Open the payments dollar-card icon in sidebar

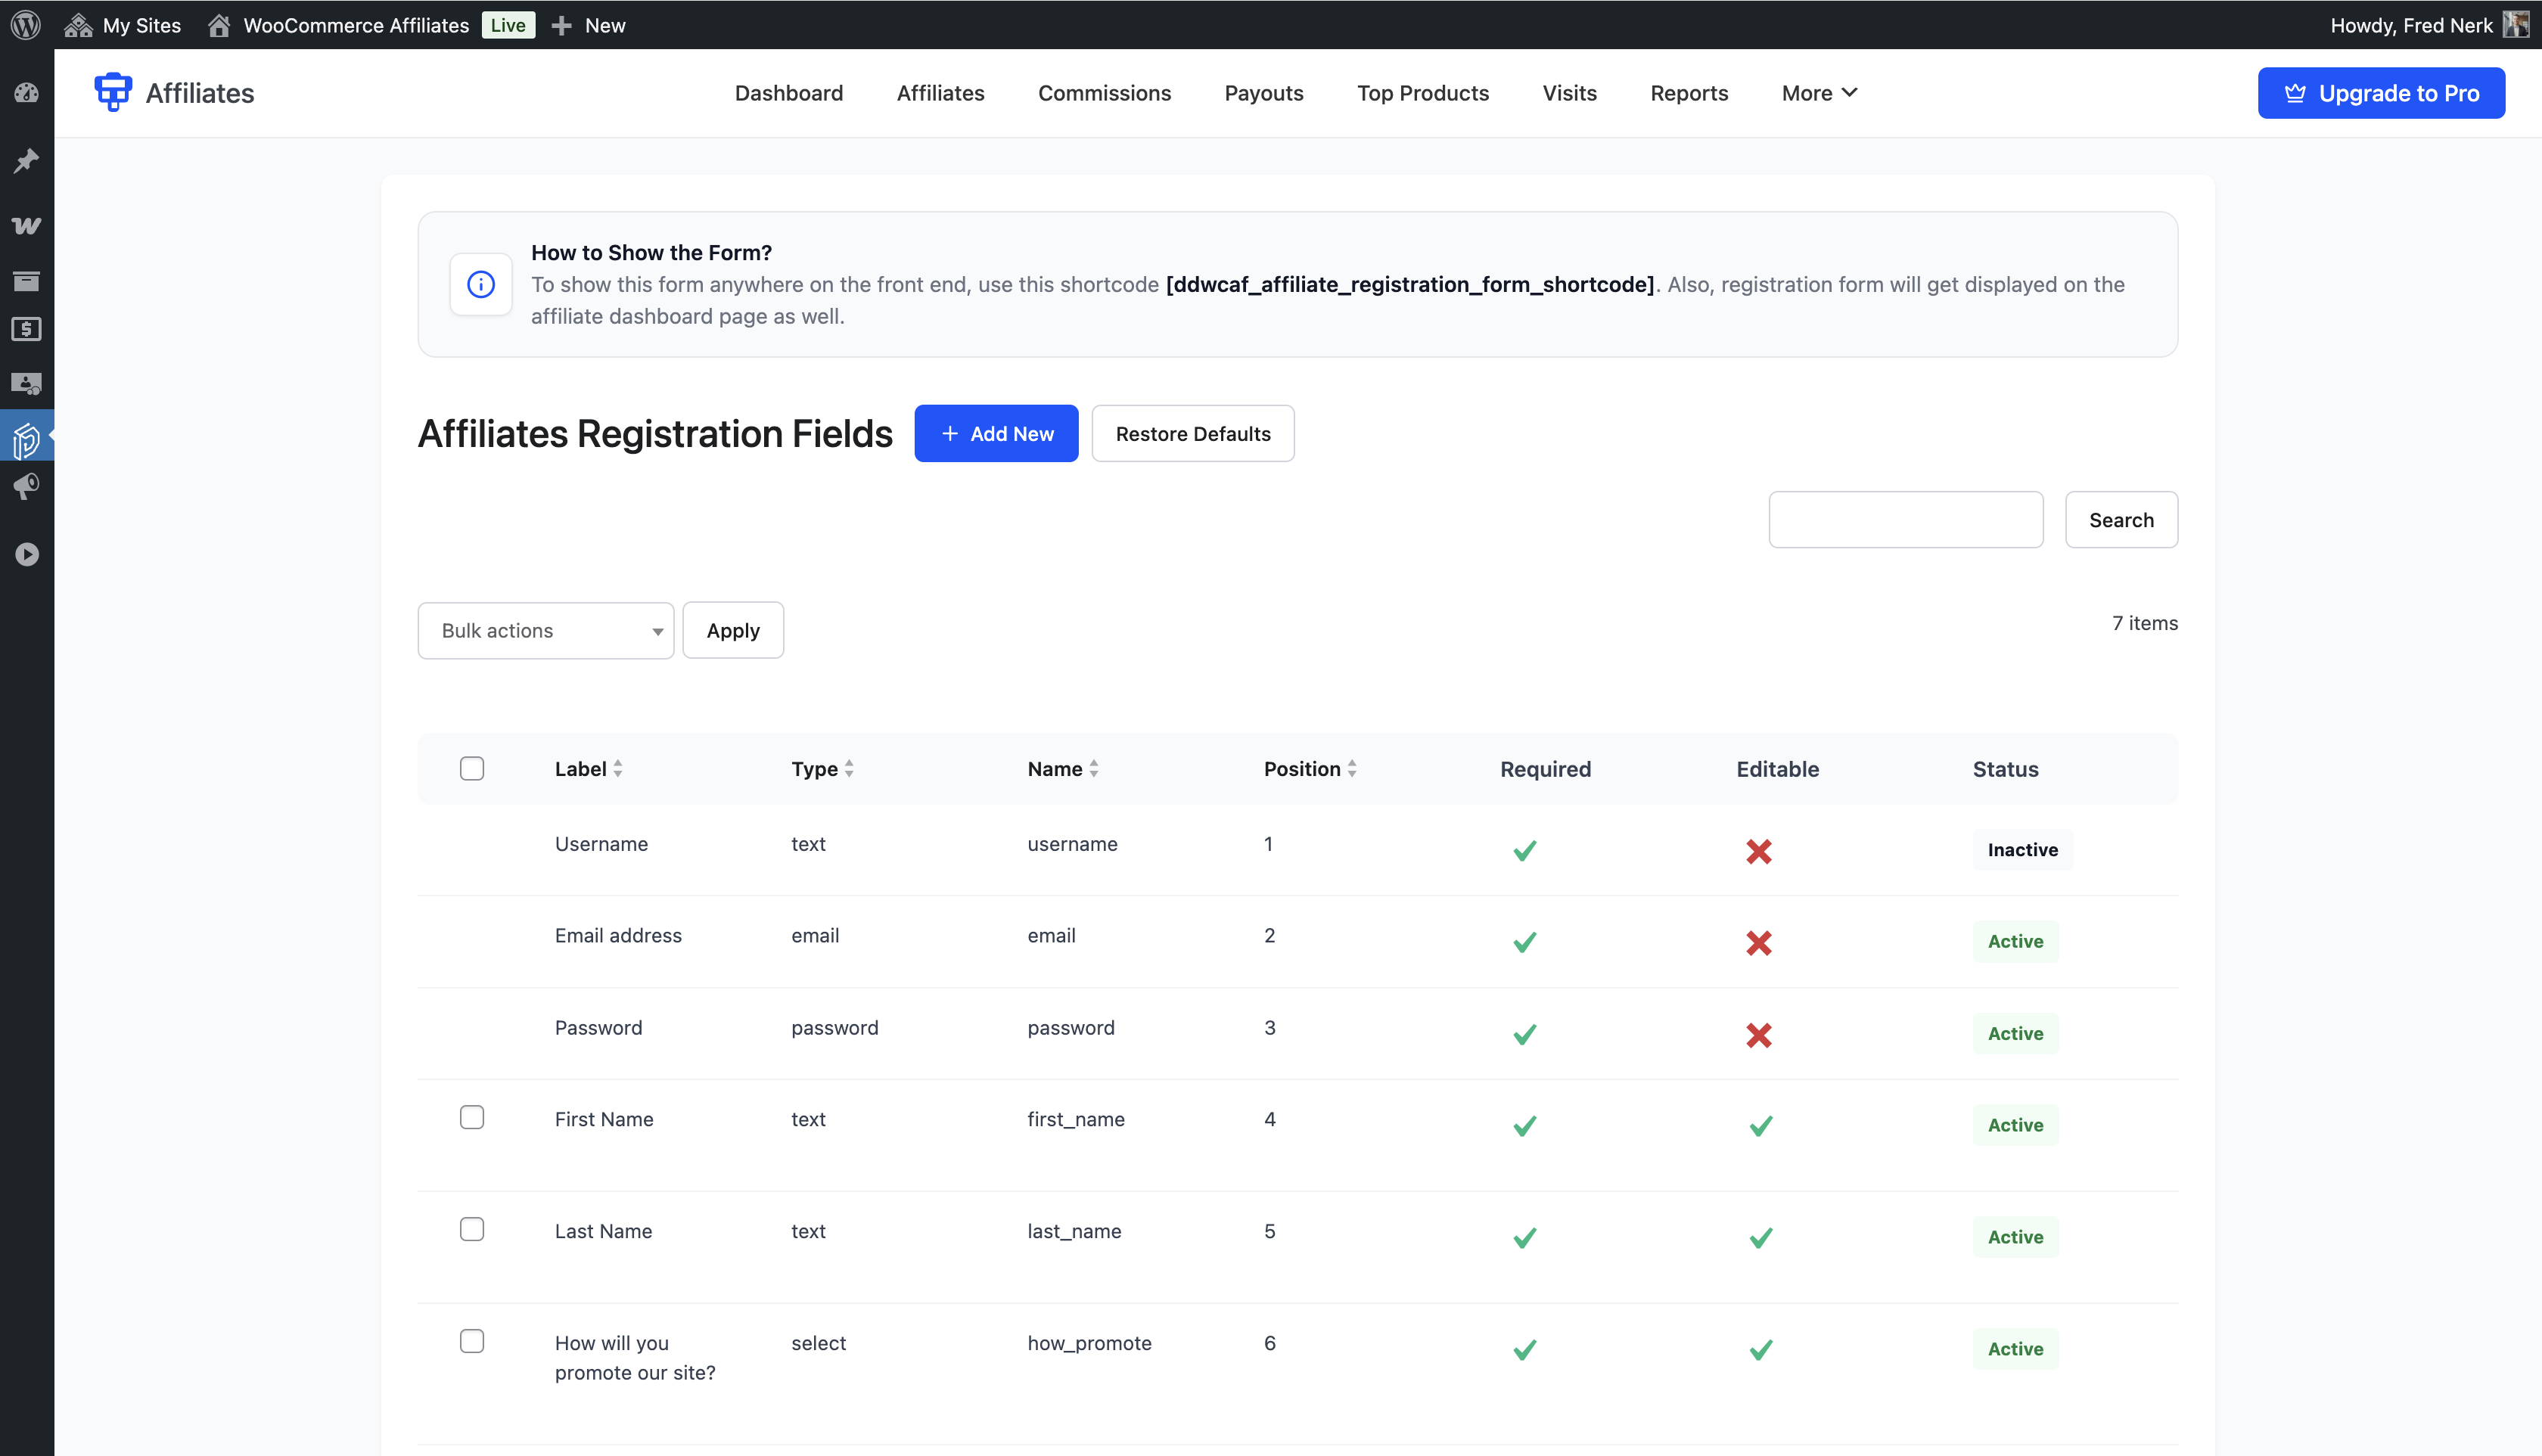coord(27,329)
